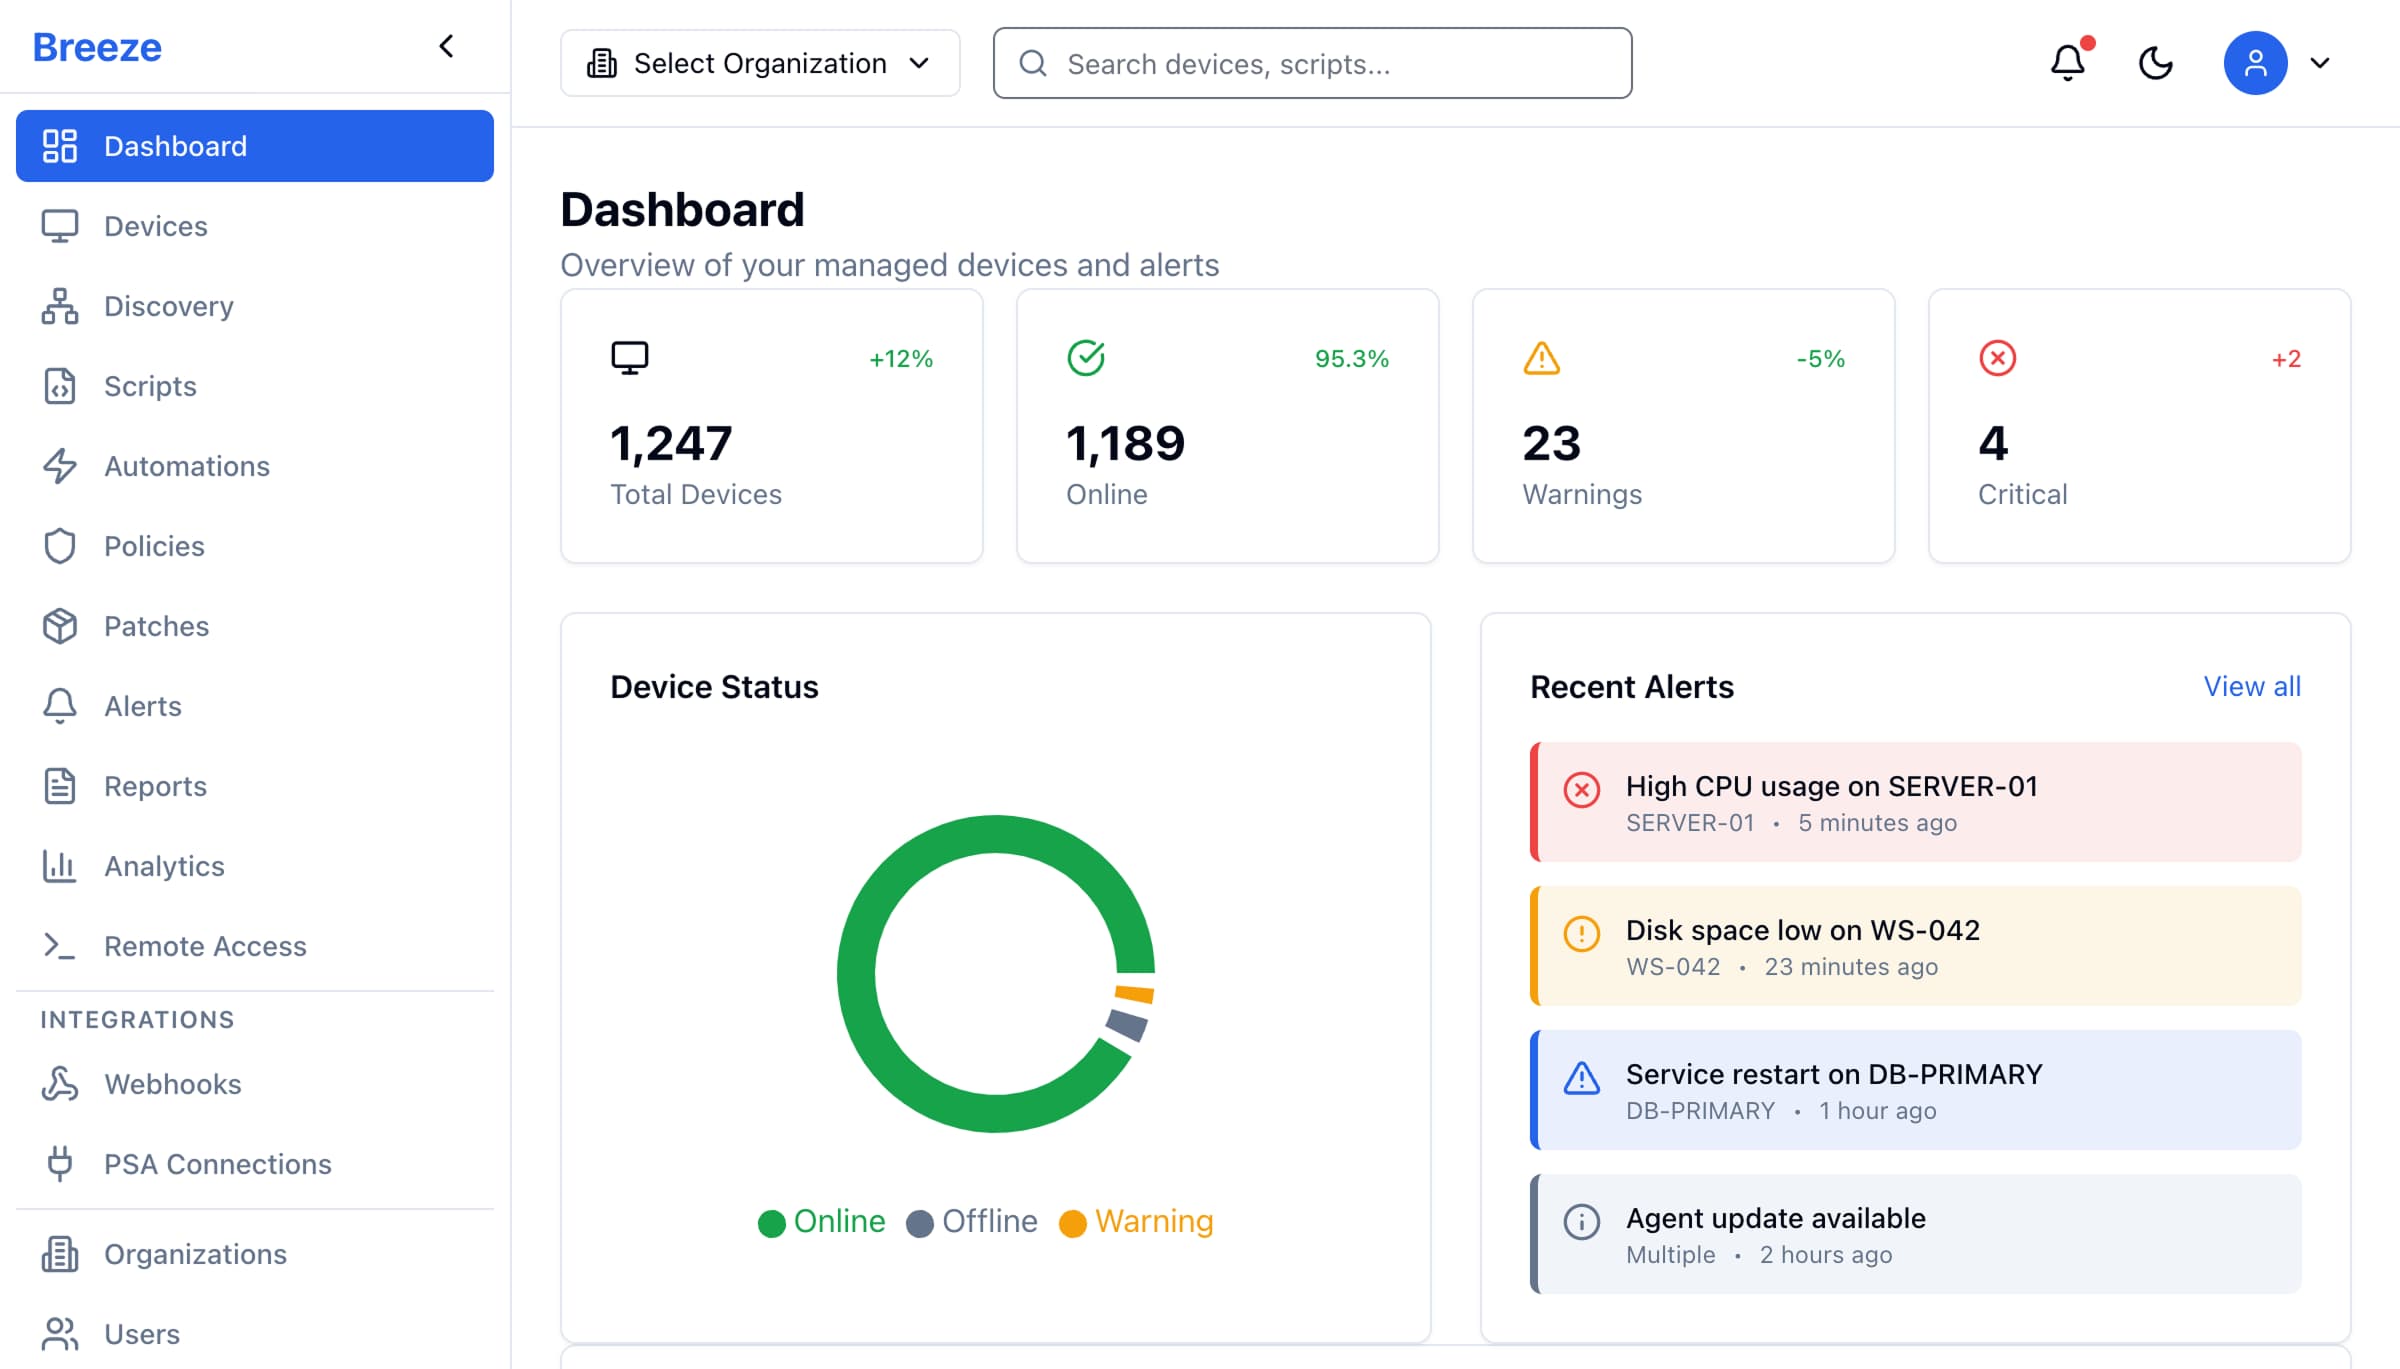The image size is (2400, 1369).
Task: Click the Automations lightning icon
Action: (60, 466)
